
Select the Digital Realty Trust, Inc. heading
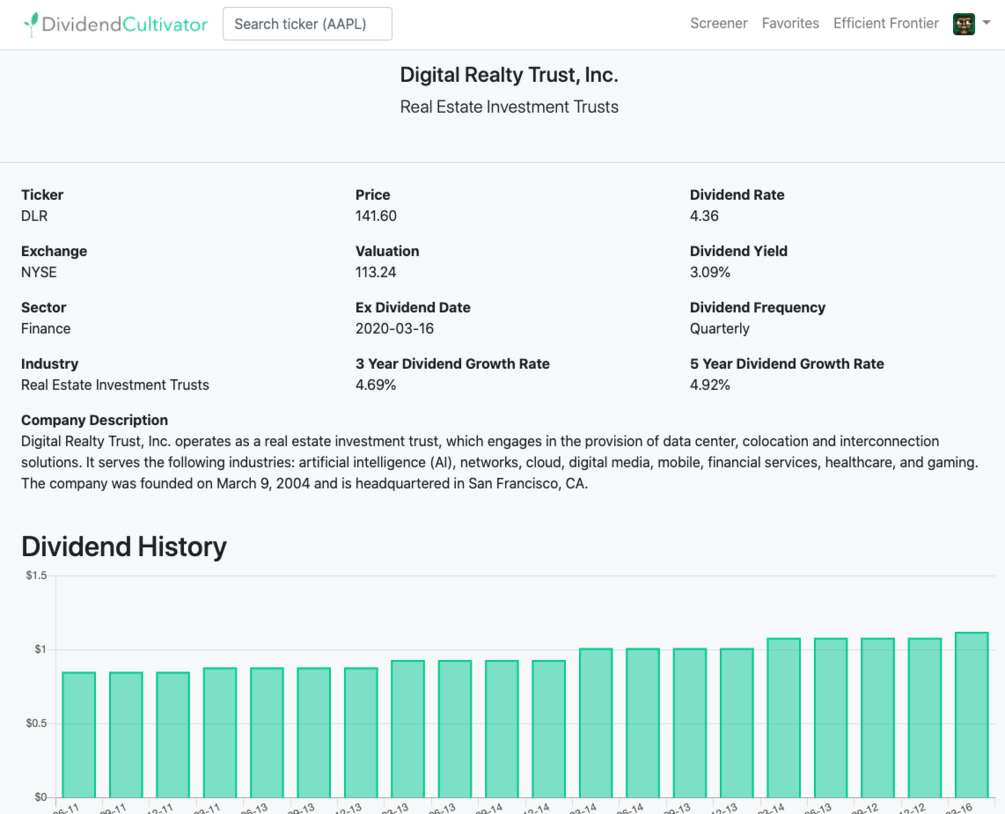[509, 75]
